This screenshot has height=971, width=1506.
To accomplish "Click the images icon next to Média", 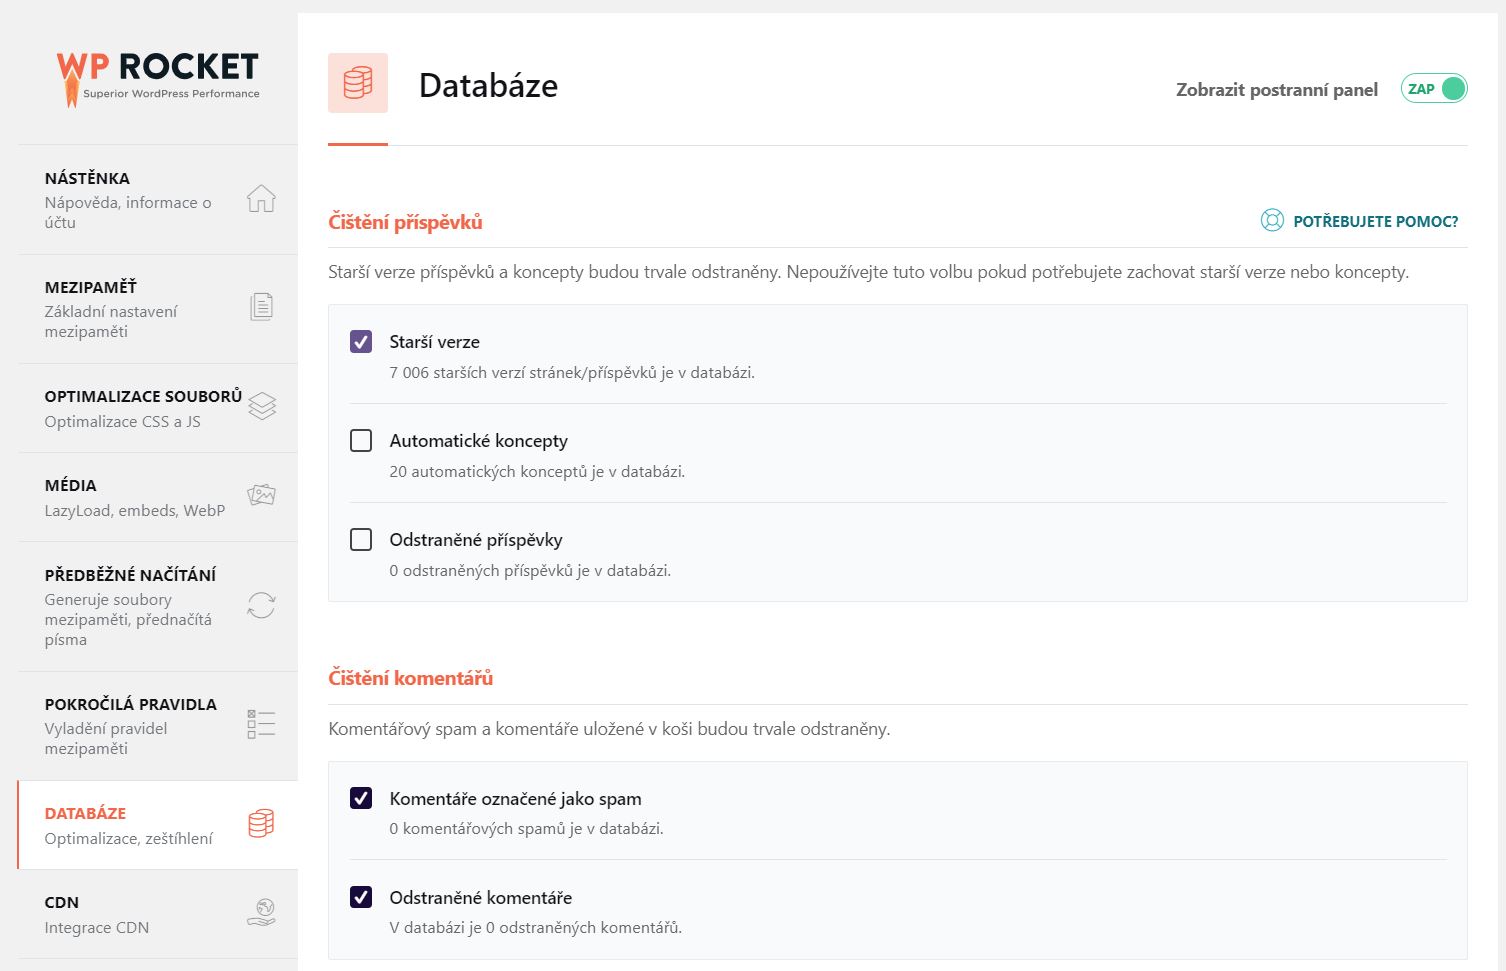I will pos(261,495).
